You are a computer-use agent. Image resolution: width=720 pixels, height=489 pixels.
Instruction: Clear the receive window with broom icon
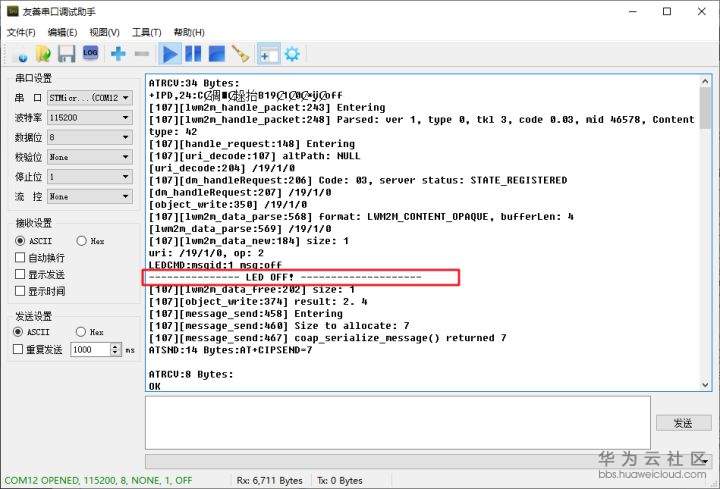(x=240, y=54)
